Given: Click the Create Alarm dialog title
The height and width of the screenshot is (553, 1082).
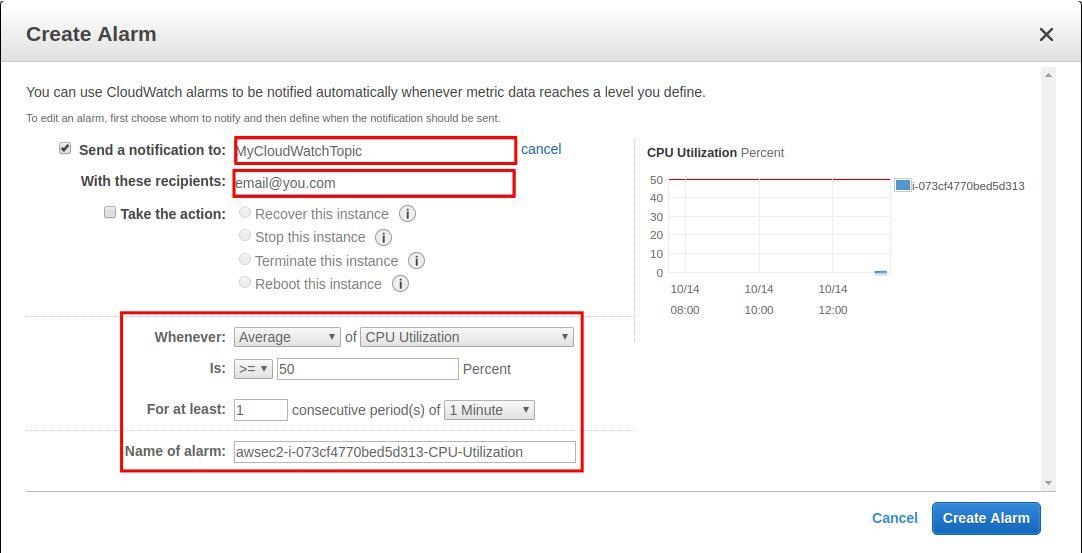Looking at the screenshot, I should point(91,34).
